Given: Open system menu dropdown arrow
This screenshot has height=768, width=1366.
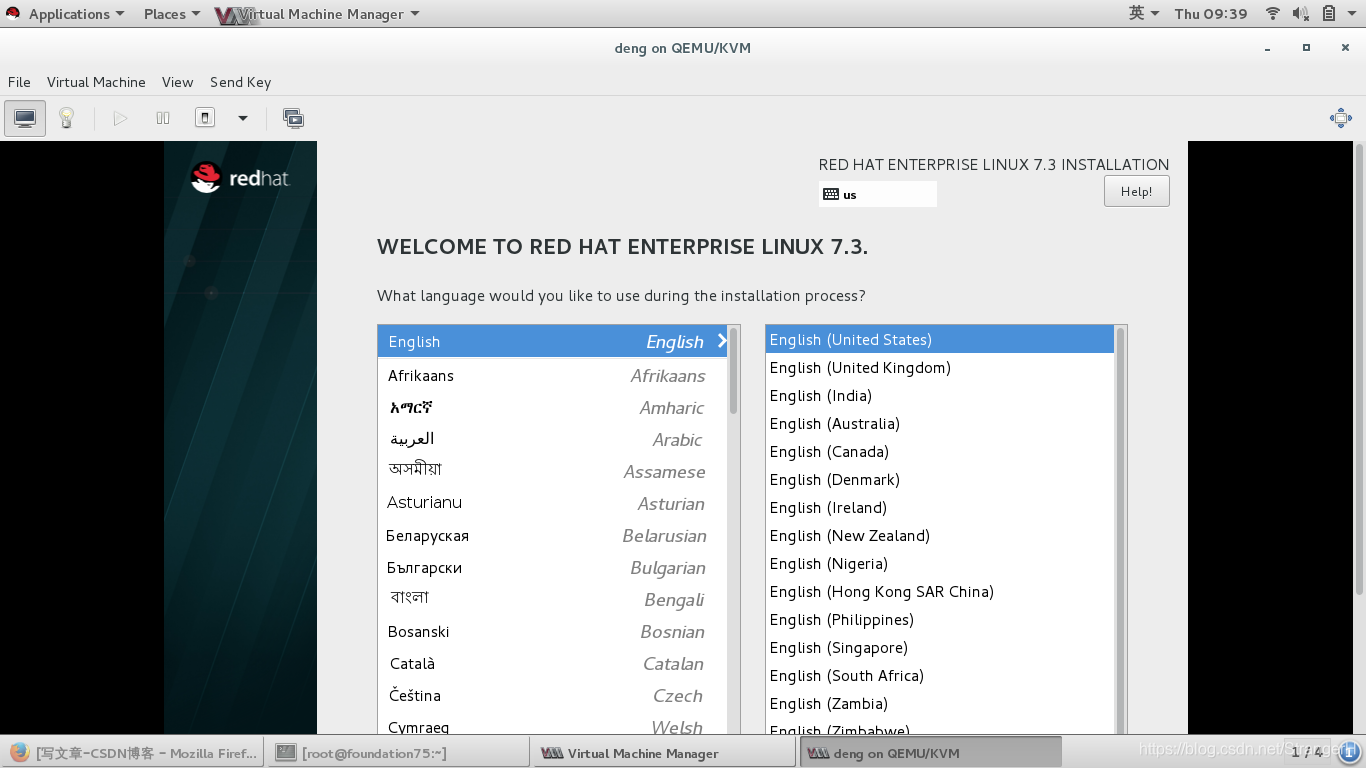Looking at the screenshot, I should pos(1352,14).
